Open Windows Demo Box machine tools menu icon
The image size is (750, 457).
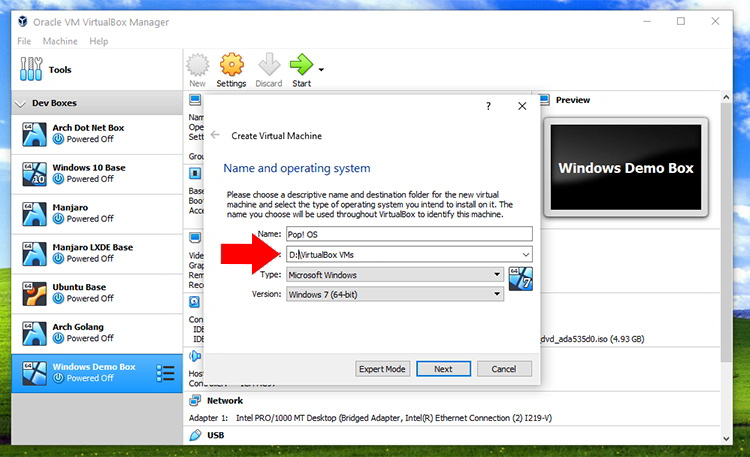(x=165, y=373)
